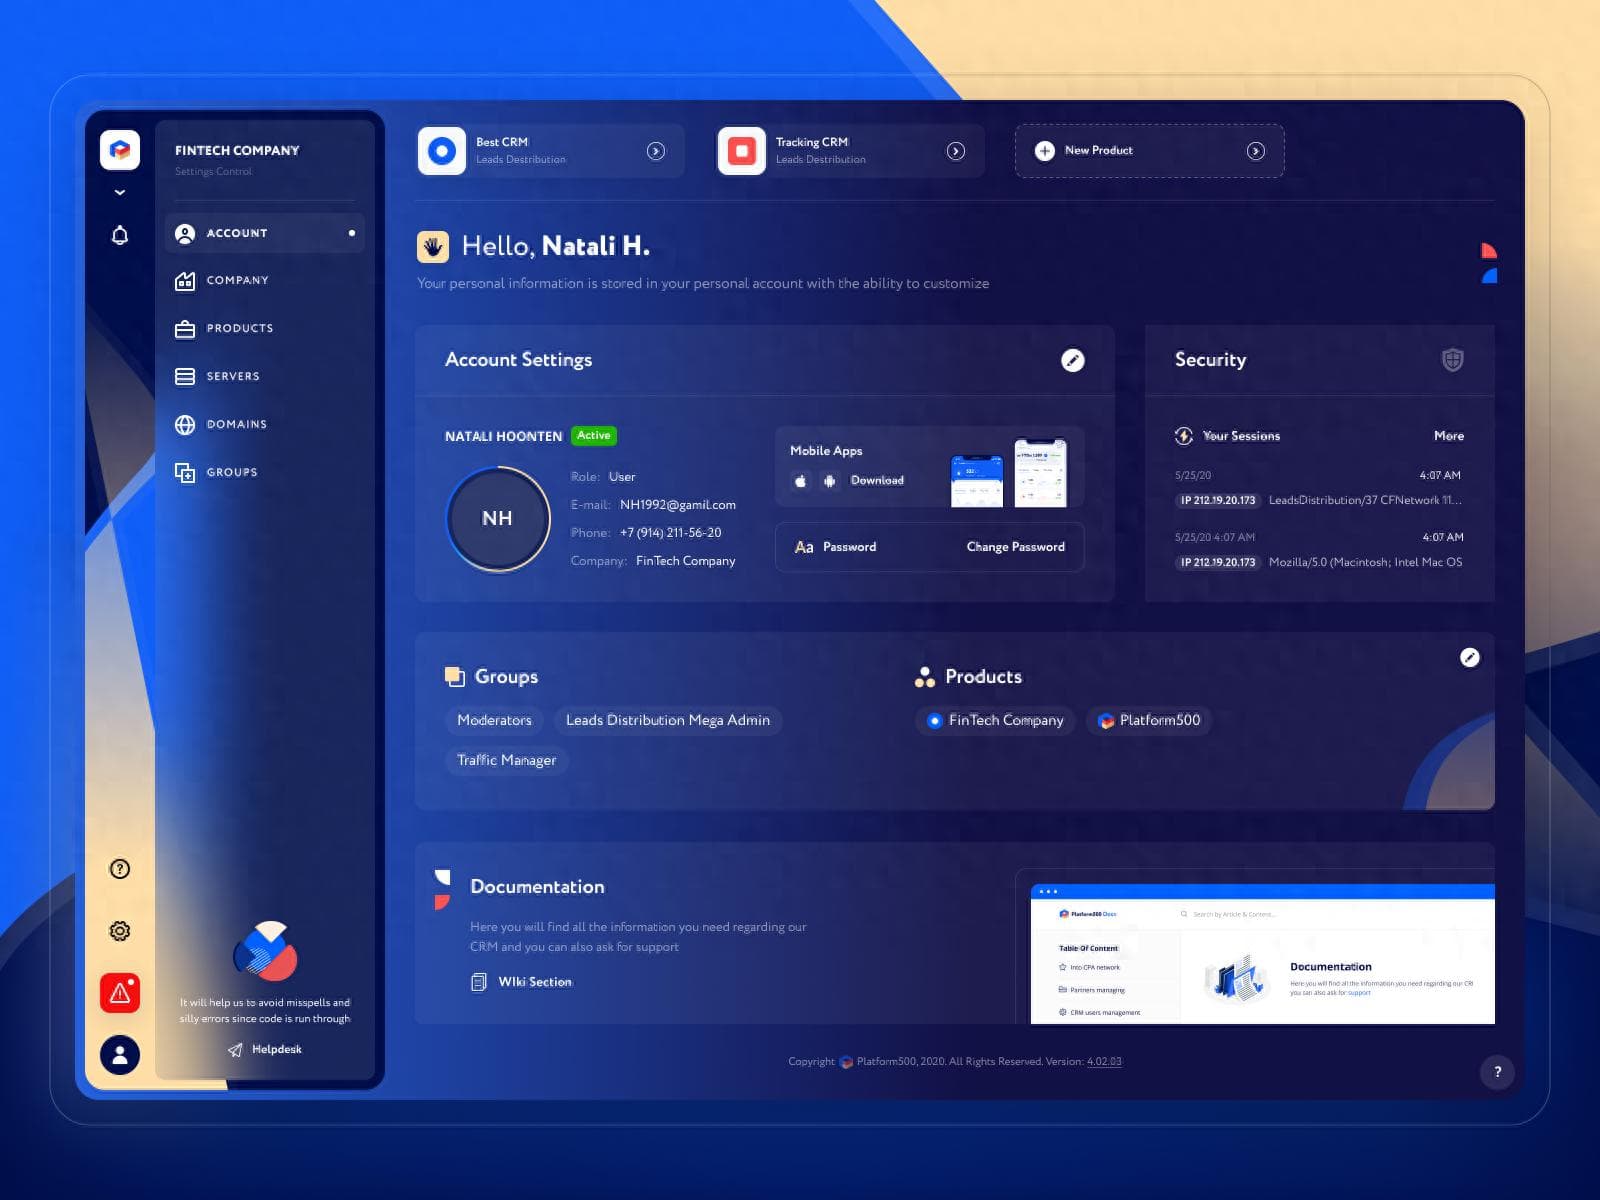Screen dimensions: 1600x1200
Task: Click the green Active status badge
Action: coord(594,436)
